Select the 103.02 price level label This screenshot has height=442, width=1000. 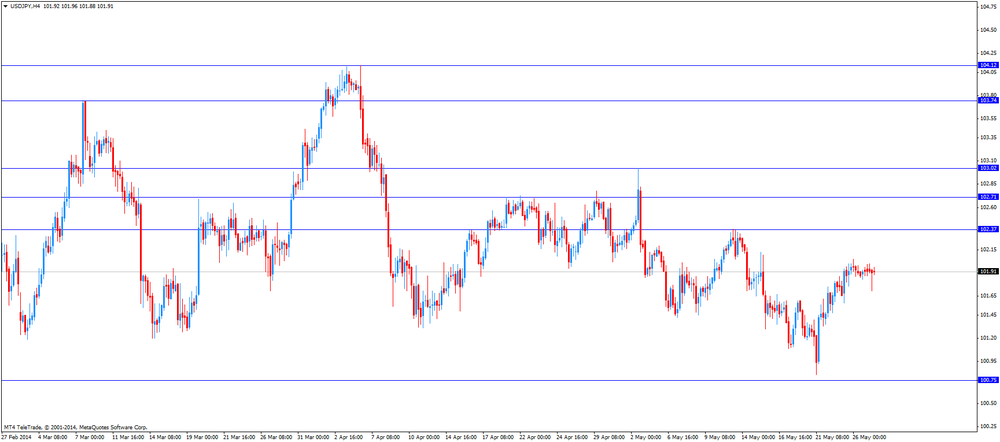(x=988, y=168)
